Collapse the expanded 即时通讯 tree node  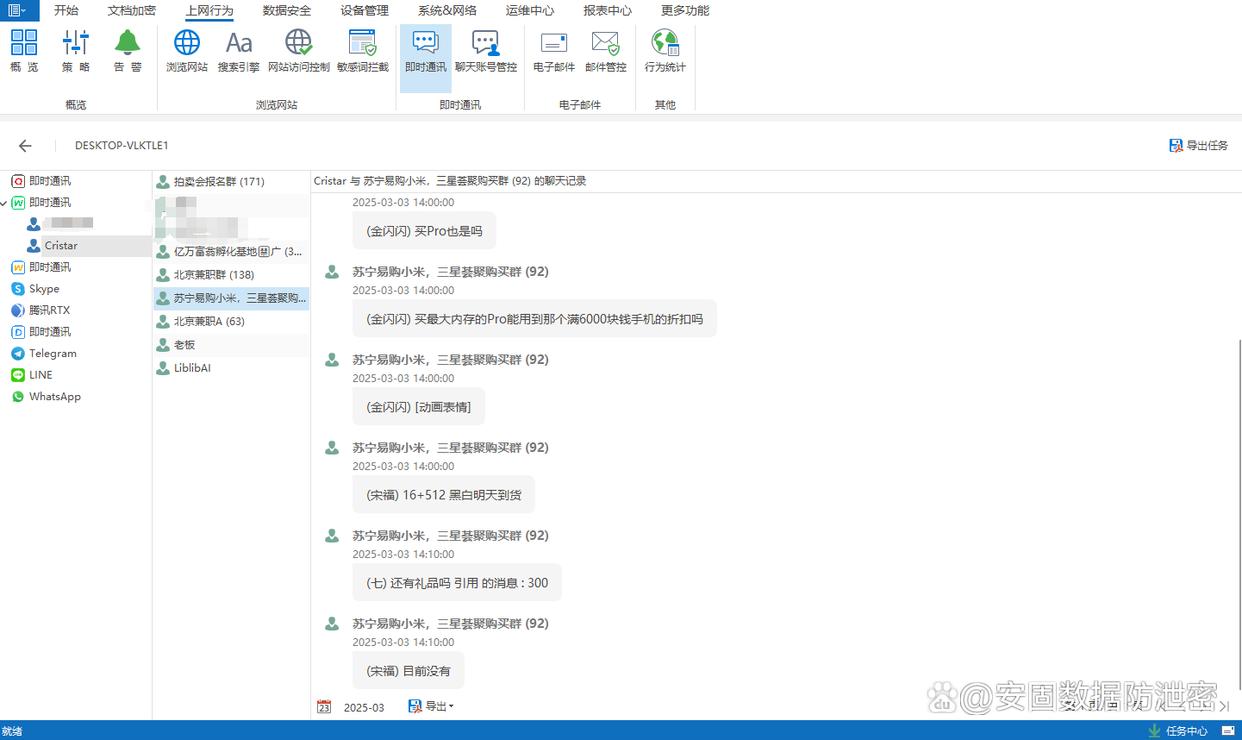pyautogui.click(x=5, y=203)
